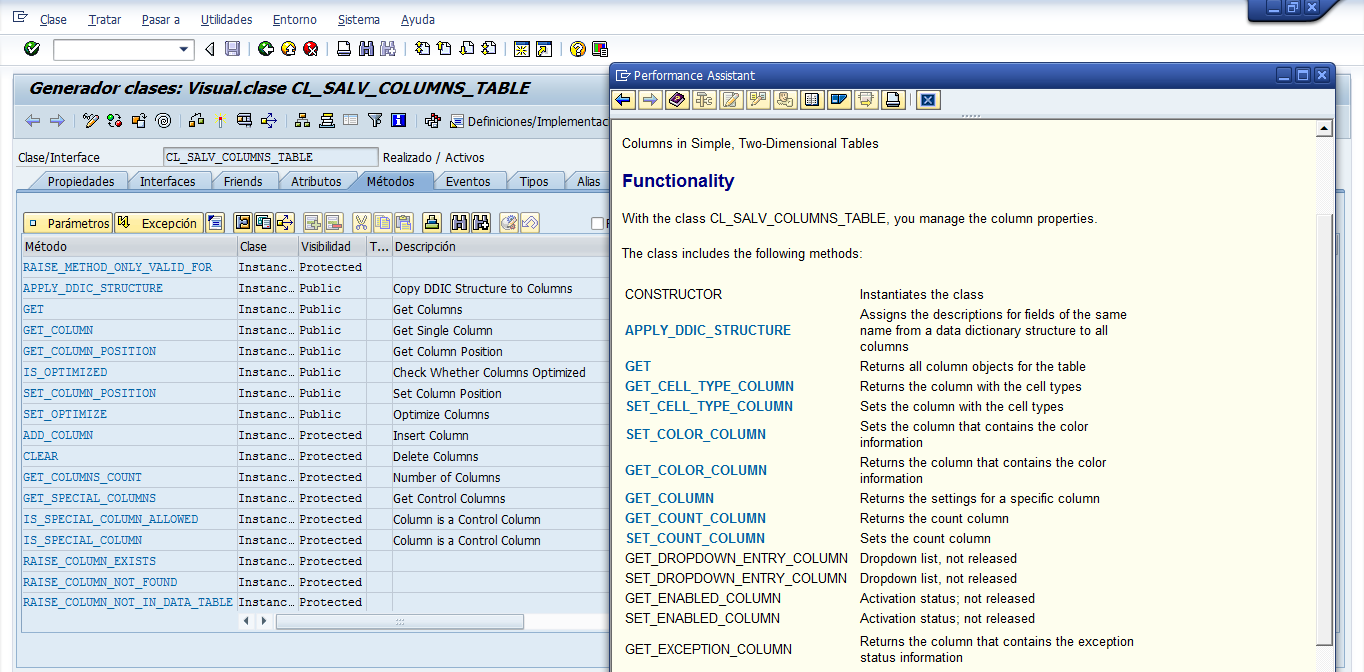The height and width of the screenshot is (672, 1364).
Task: Toggle the filter icon in the class toolbar
Action: pyautogui.click(x=375, y=120)
